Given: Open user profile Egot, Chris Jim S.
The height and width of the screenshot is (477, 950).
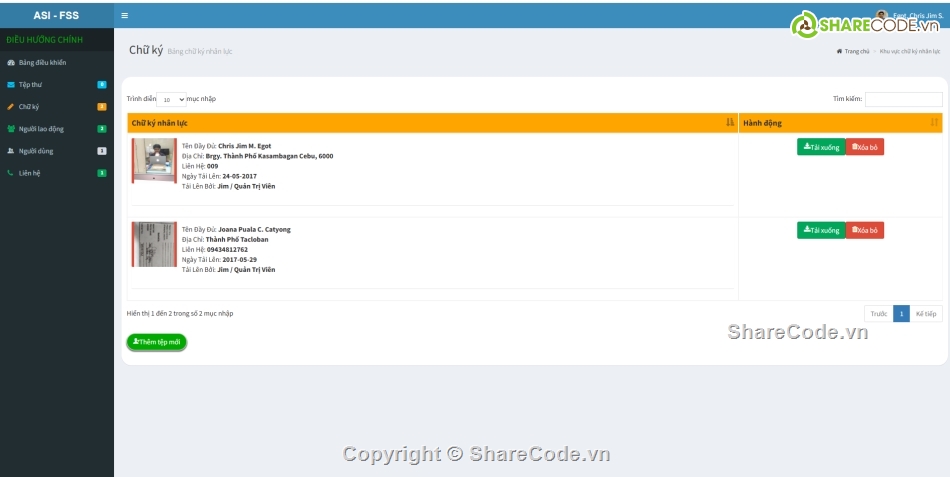Looking at the screenshot, I should 910,16.
